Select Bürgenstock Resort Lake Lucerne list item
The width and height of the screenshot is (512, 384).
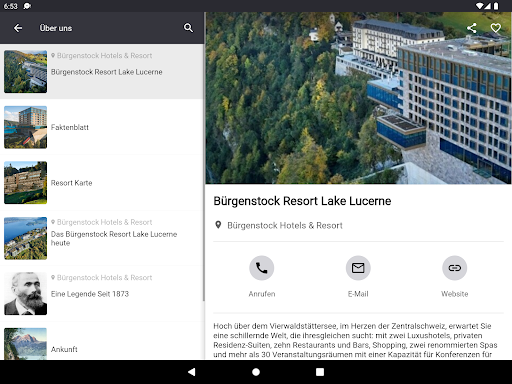pyautogui.click(x=102, y=71)
